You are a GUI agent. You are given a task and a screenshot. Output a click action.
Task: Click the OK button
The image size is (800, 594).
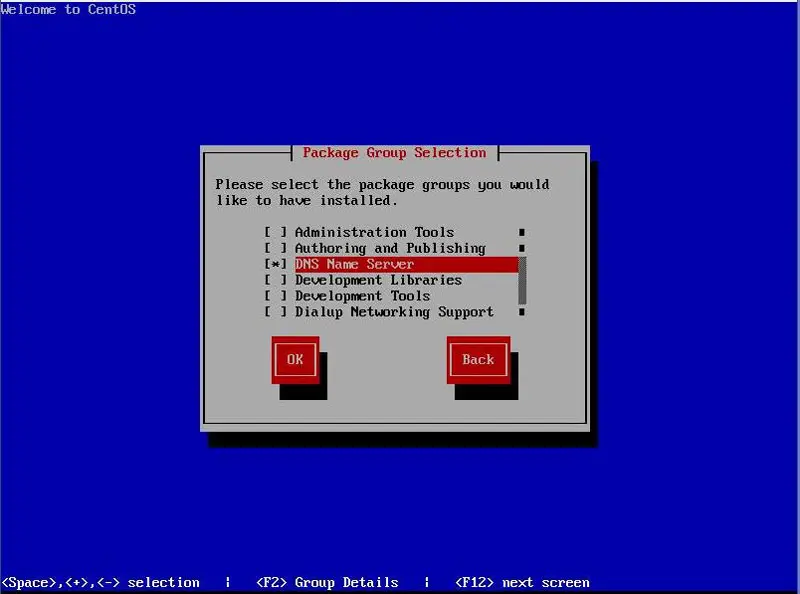tap(295, 360)
